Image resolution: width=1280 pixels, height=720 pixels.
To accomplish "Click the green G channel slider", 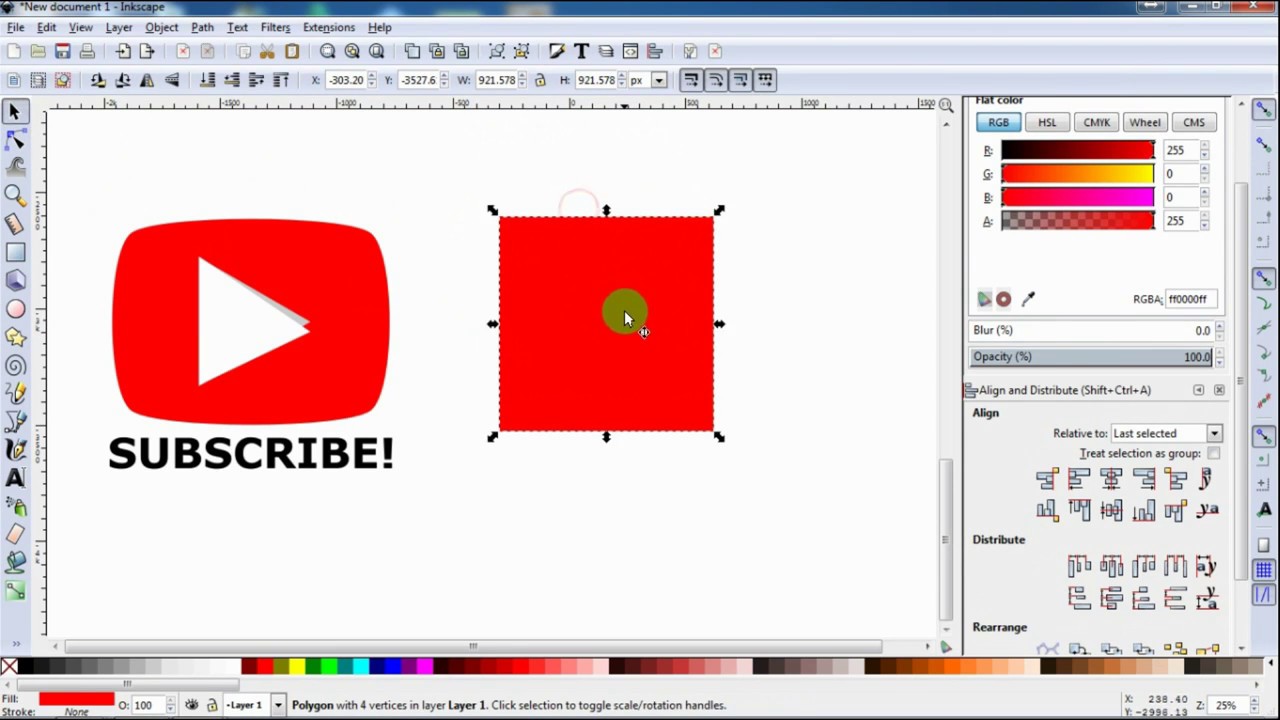I will (x=1078, y=174).
